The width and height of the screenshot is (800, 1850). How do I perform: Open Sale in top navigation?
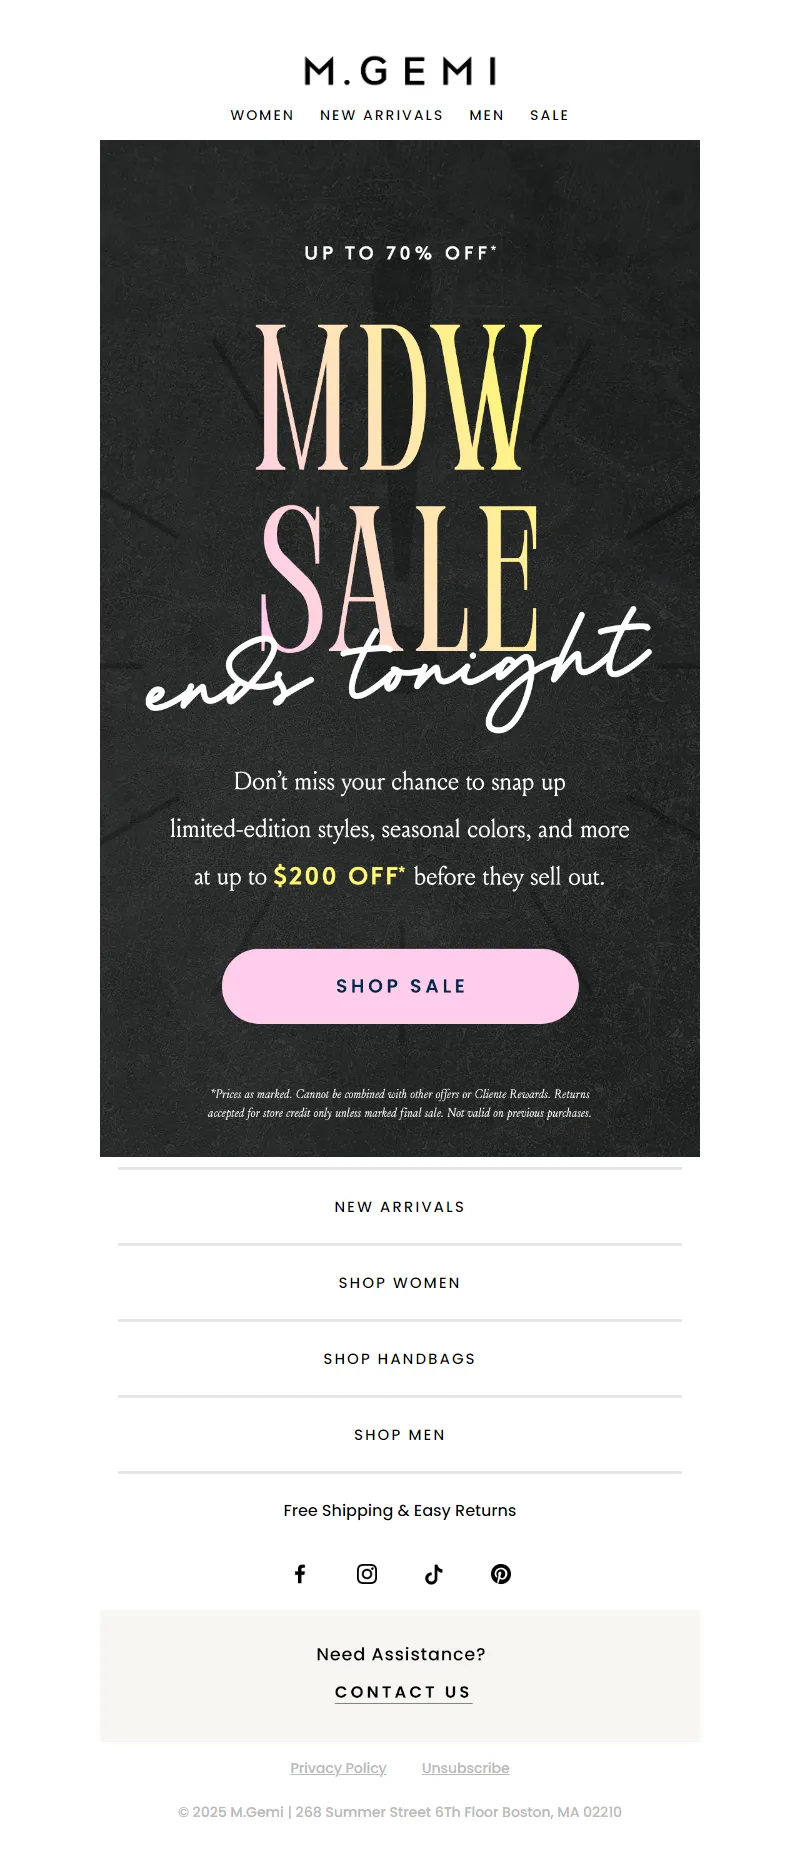pos(549,116)
